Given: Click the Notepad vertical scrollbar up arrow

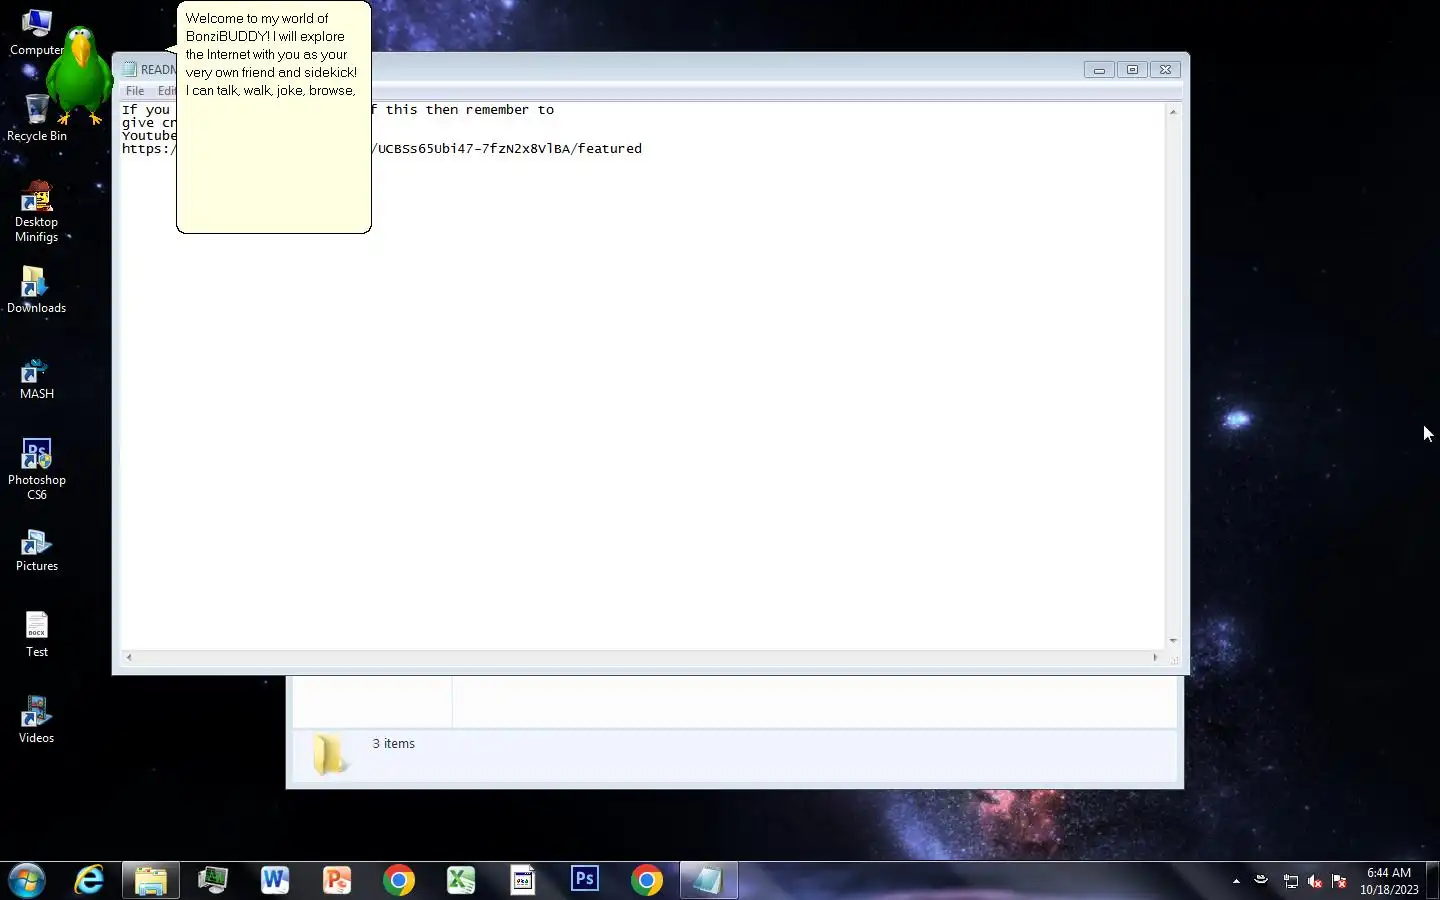Looking at the screenshot, I should 1173,111.
